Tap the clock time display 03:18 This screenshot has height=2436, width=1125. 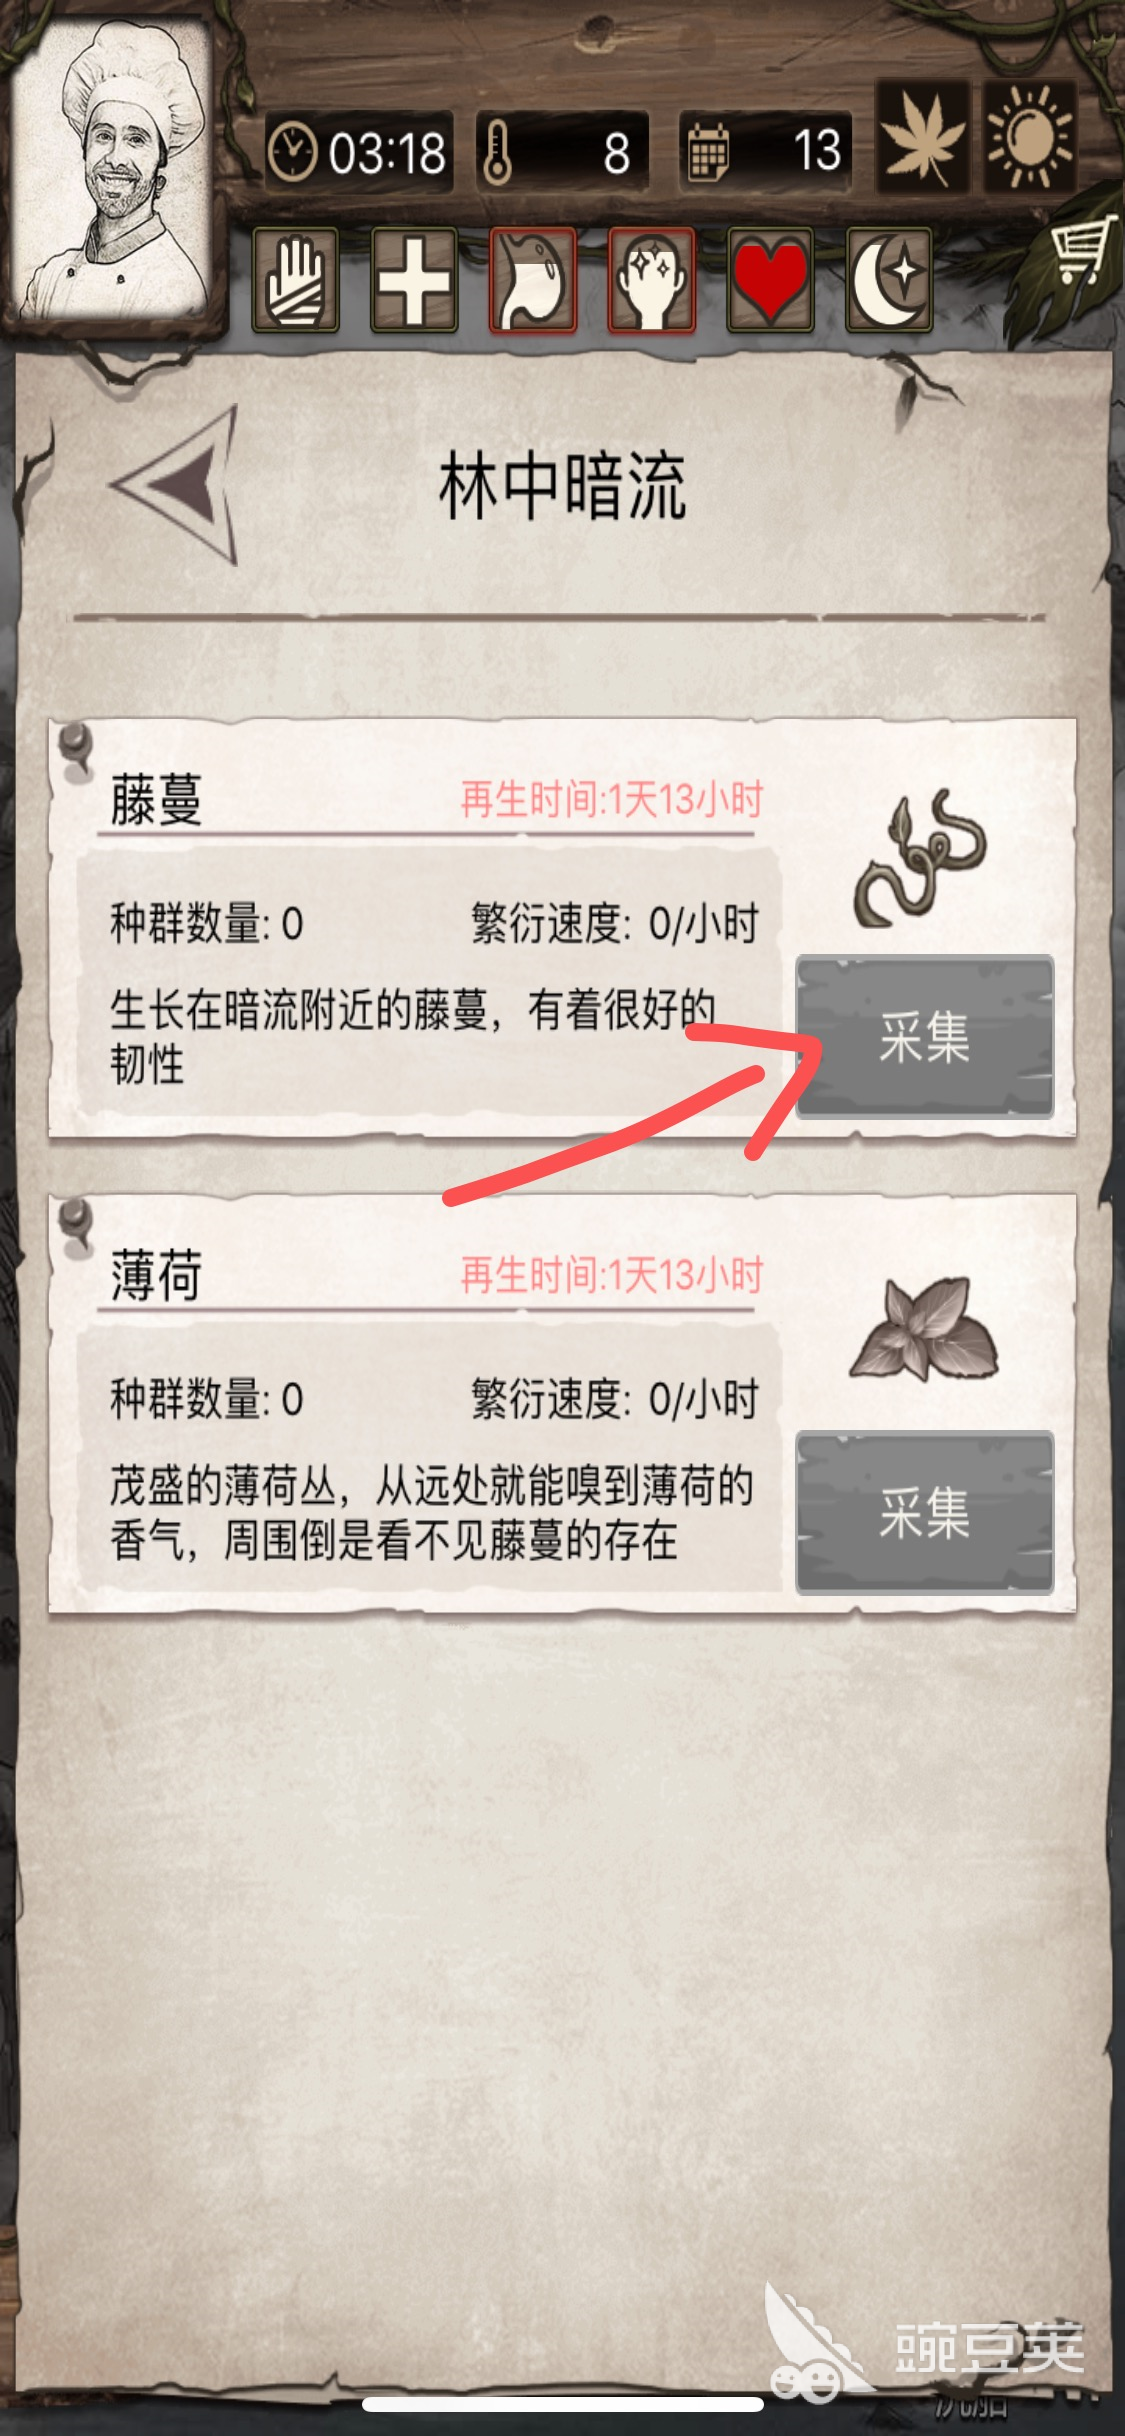pyautogui.click(x=359, y=153)
